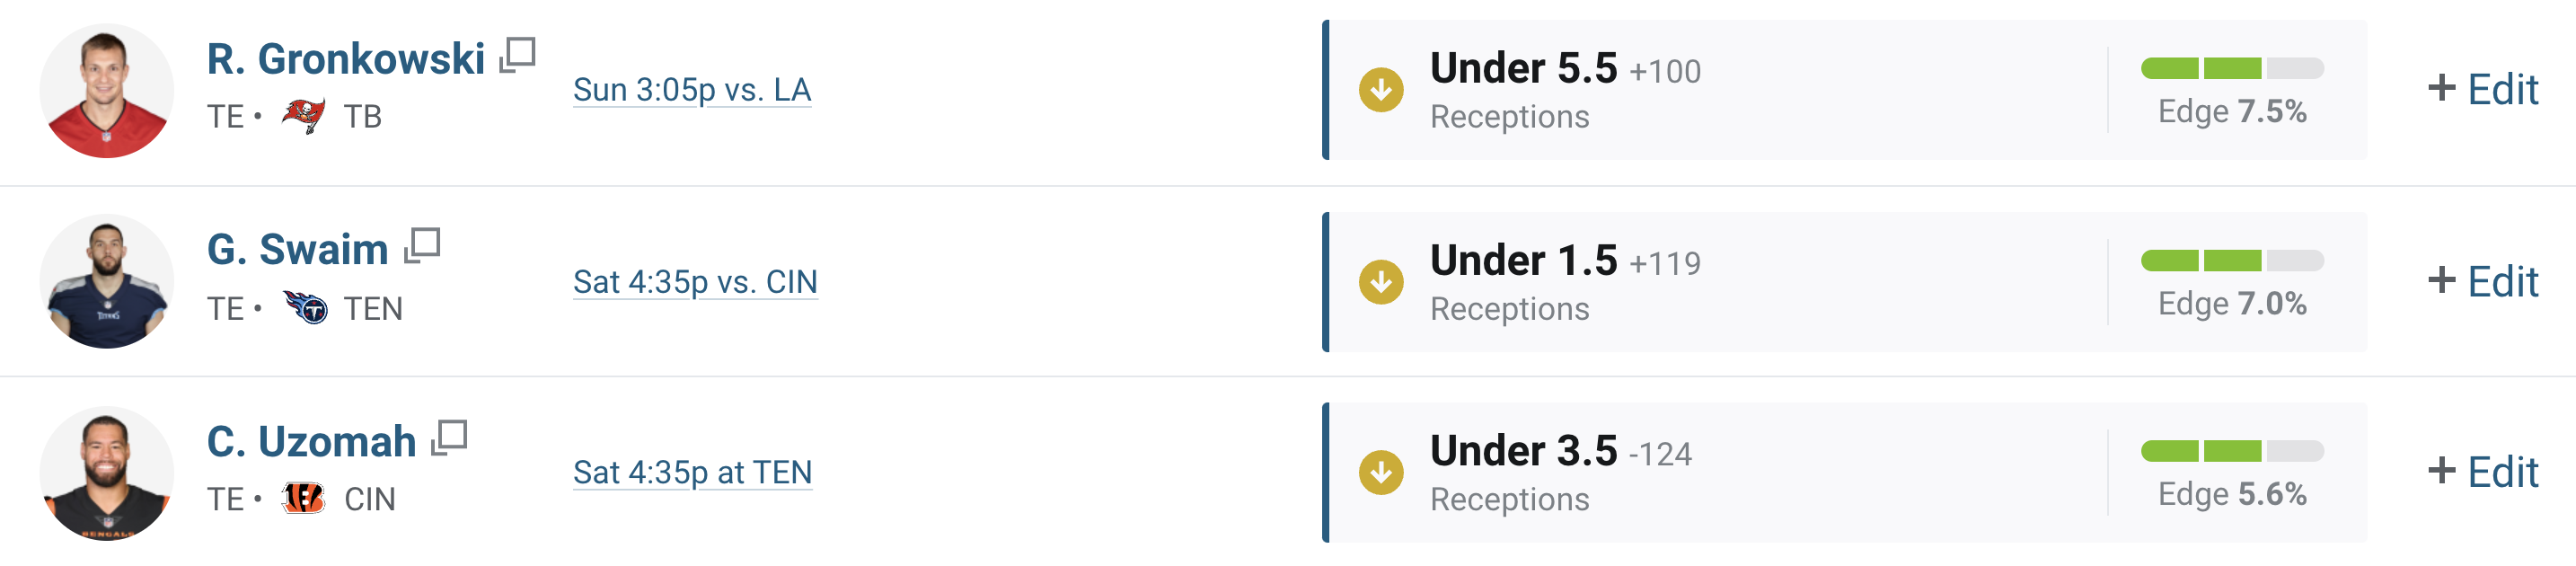Click the yellow down-arrow icon for Under 5.5
The width and height of the screenshot is (2576, 566).
tap(1381, 90)
